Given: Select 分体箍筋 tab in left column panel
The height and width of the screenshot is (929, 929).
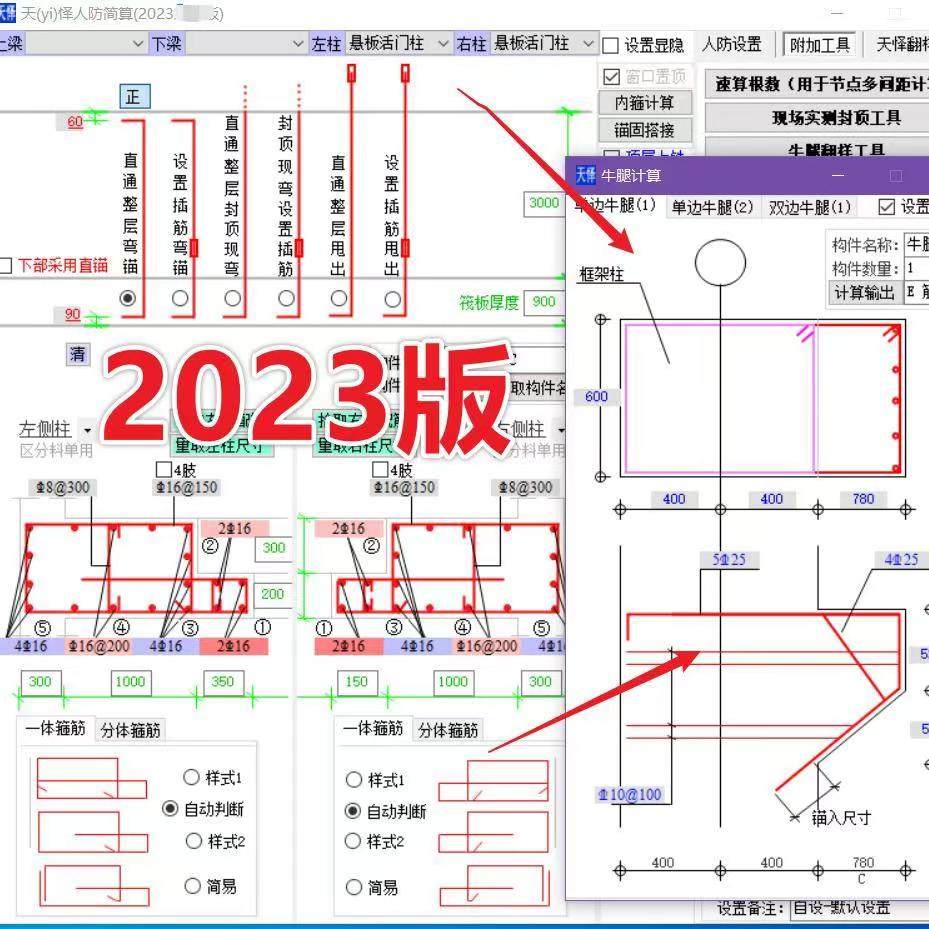Looking at the screenshot, I should pos(130,730).
